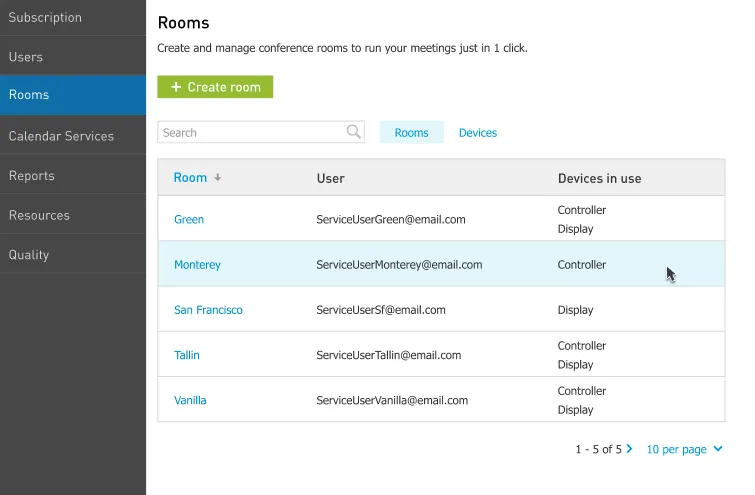
Task: Click the 1 - 5 of 5 pagination text
Action: click(599, 449)
